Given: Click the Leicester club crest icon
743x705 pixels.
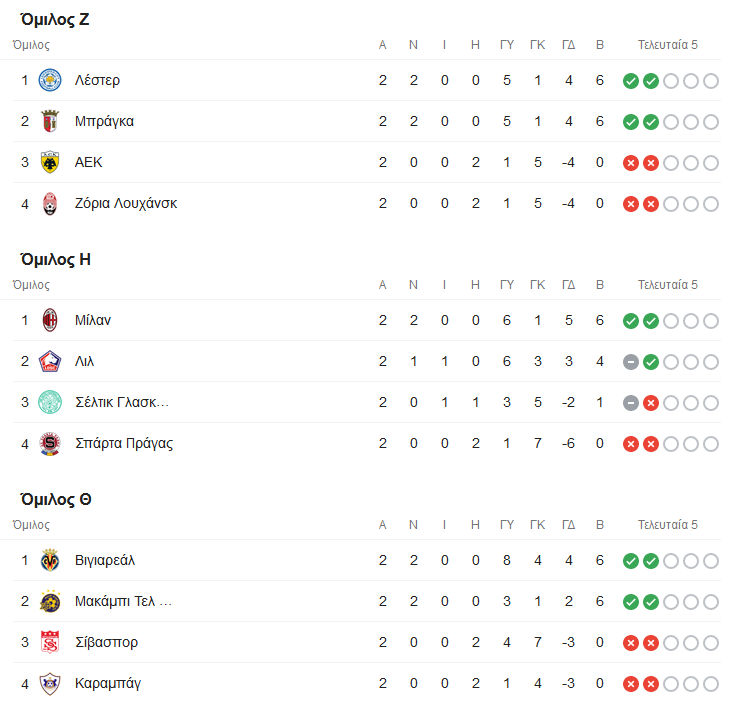Looking at the screenshot, I should [49, 80].
